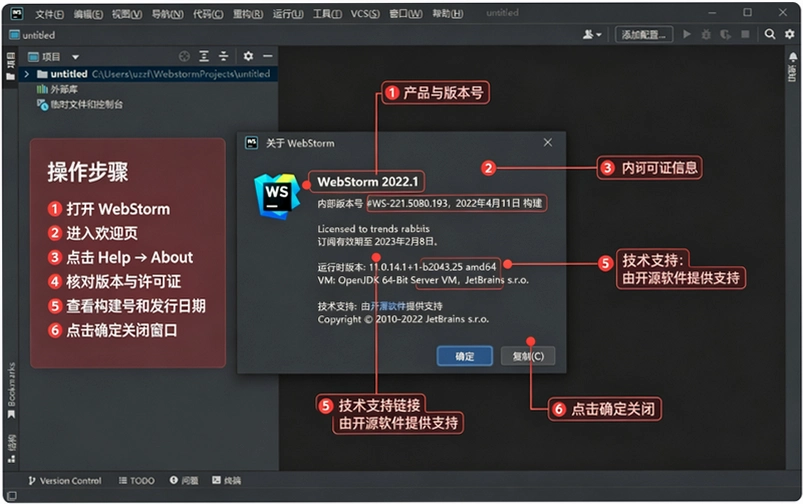803x504 pixels.
Task: Click the 添加配置 button
Action: pos(644,34)
